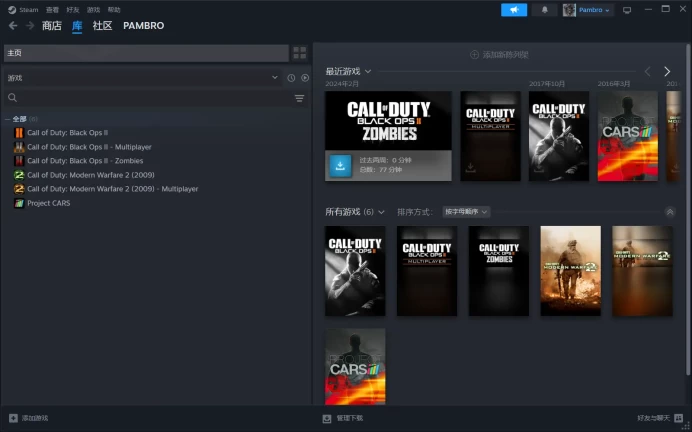Open Black Ops II Zombies cover in all games

[x=499, y=271]
